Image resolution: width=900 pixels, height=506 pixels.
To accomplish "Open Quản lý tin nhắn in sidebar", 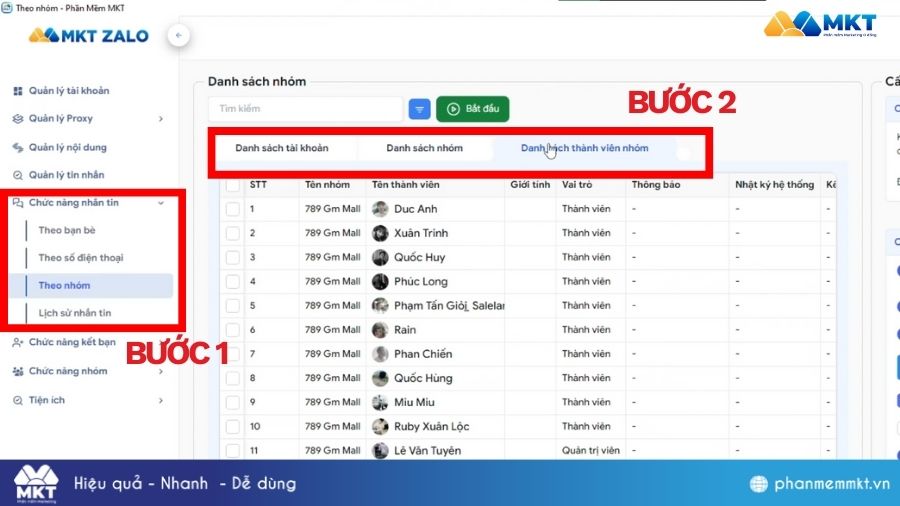I will (67, 175).
